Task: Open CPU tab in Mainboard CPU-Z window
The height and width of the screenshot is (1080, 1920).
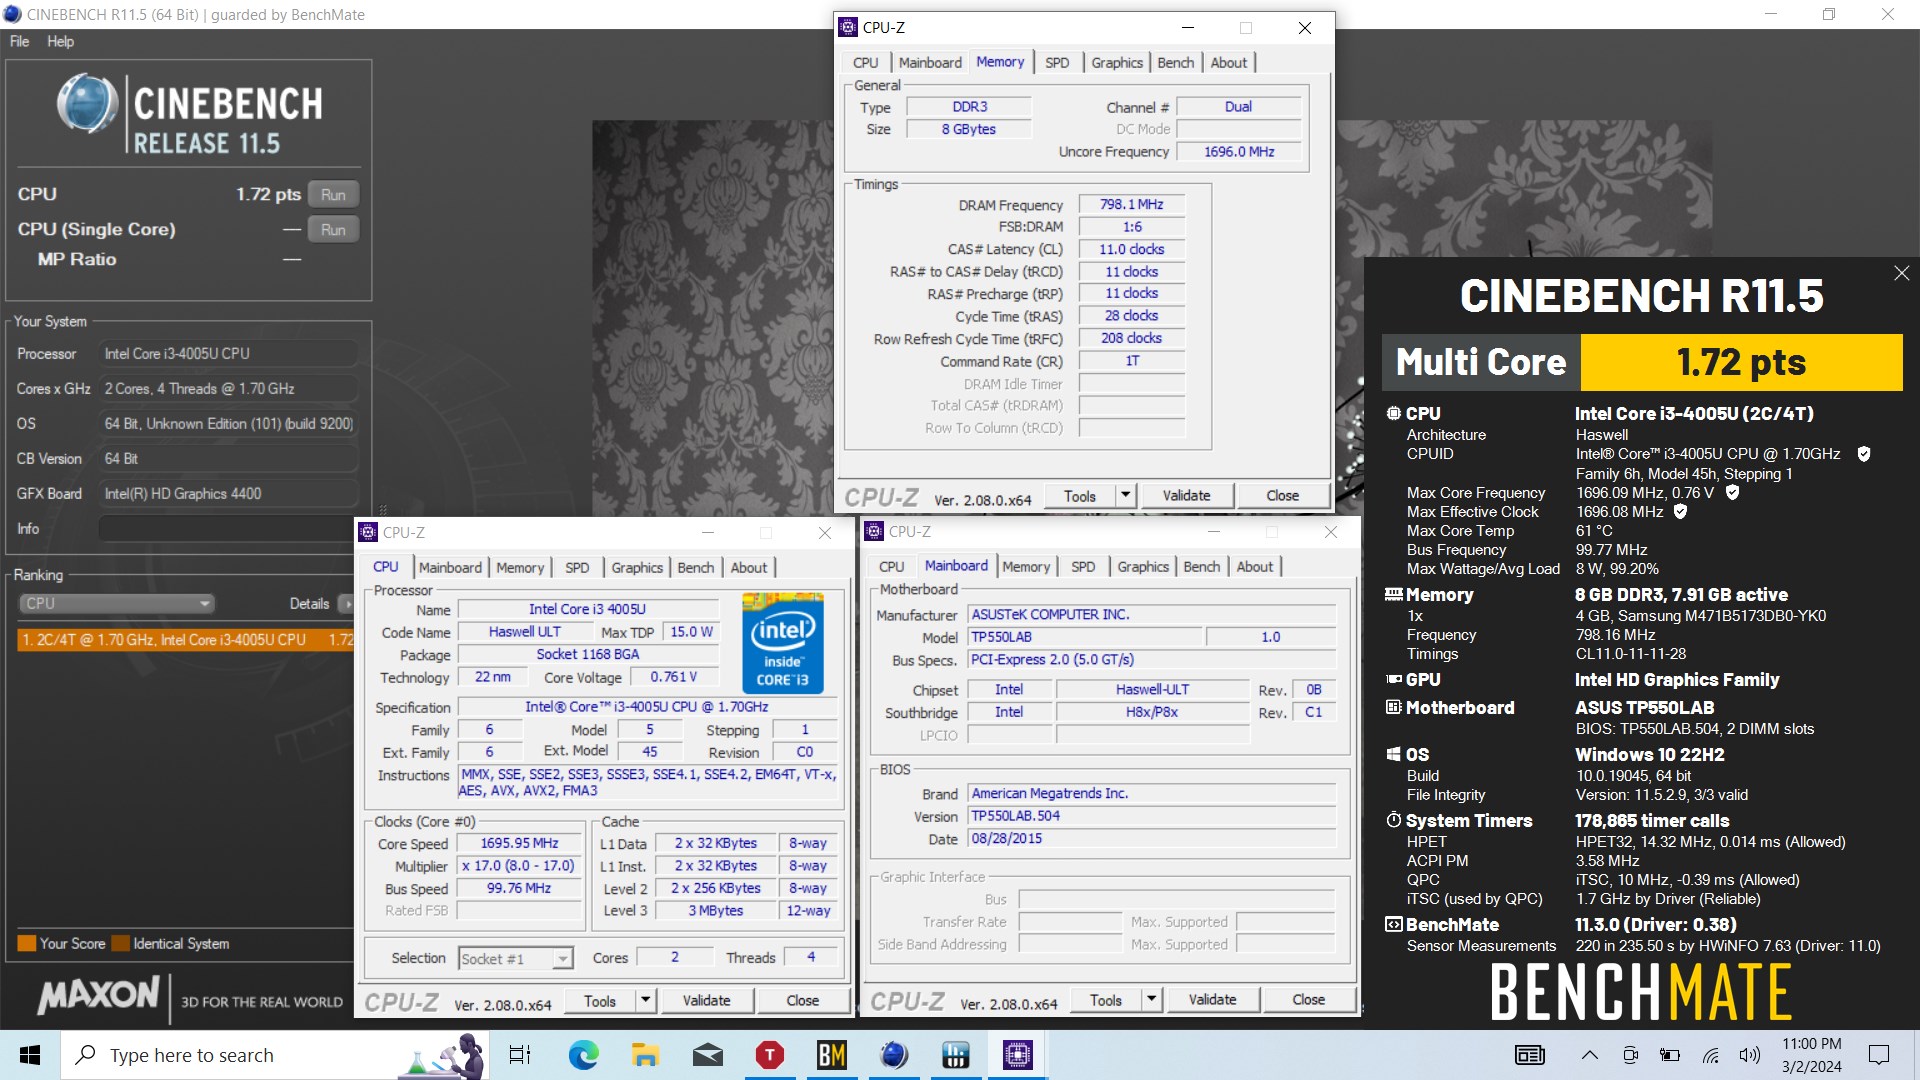Action: click(x=891, y=566)
